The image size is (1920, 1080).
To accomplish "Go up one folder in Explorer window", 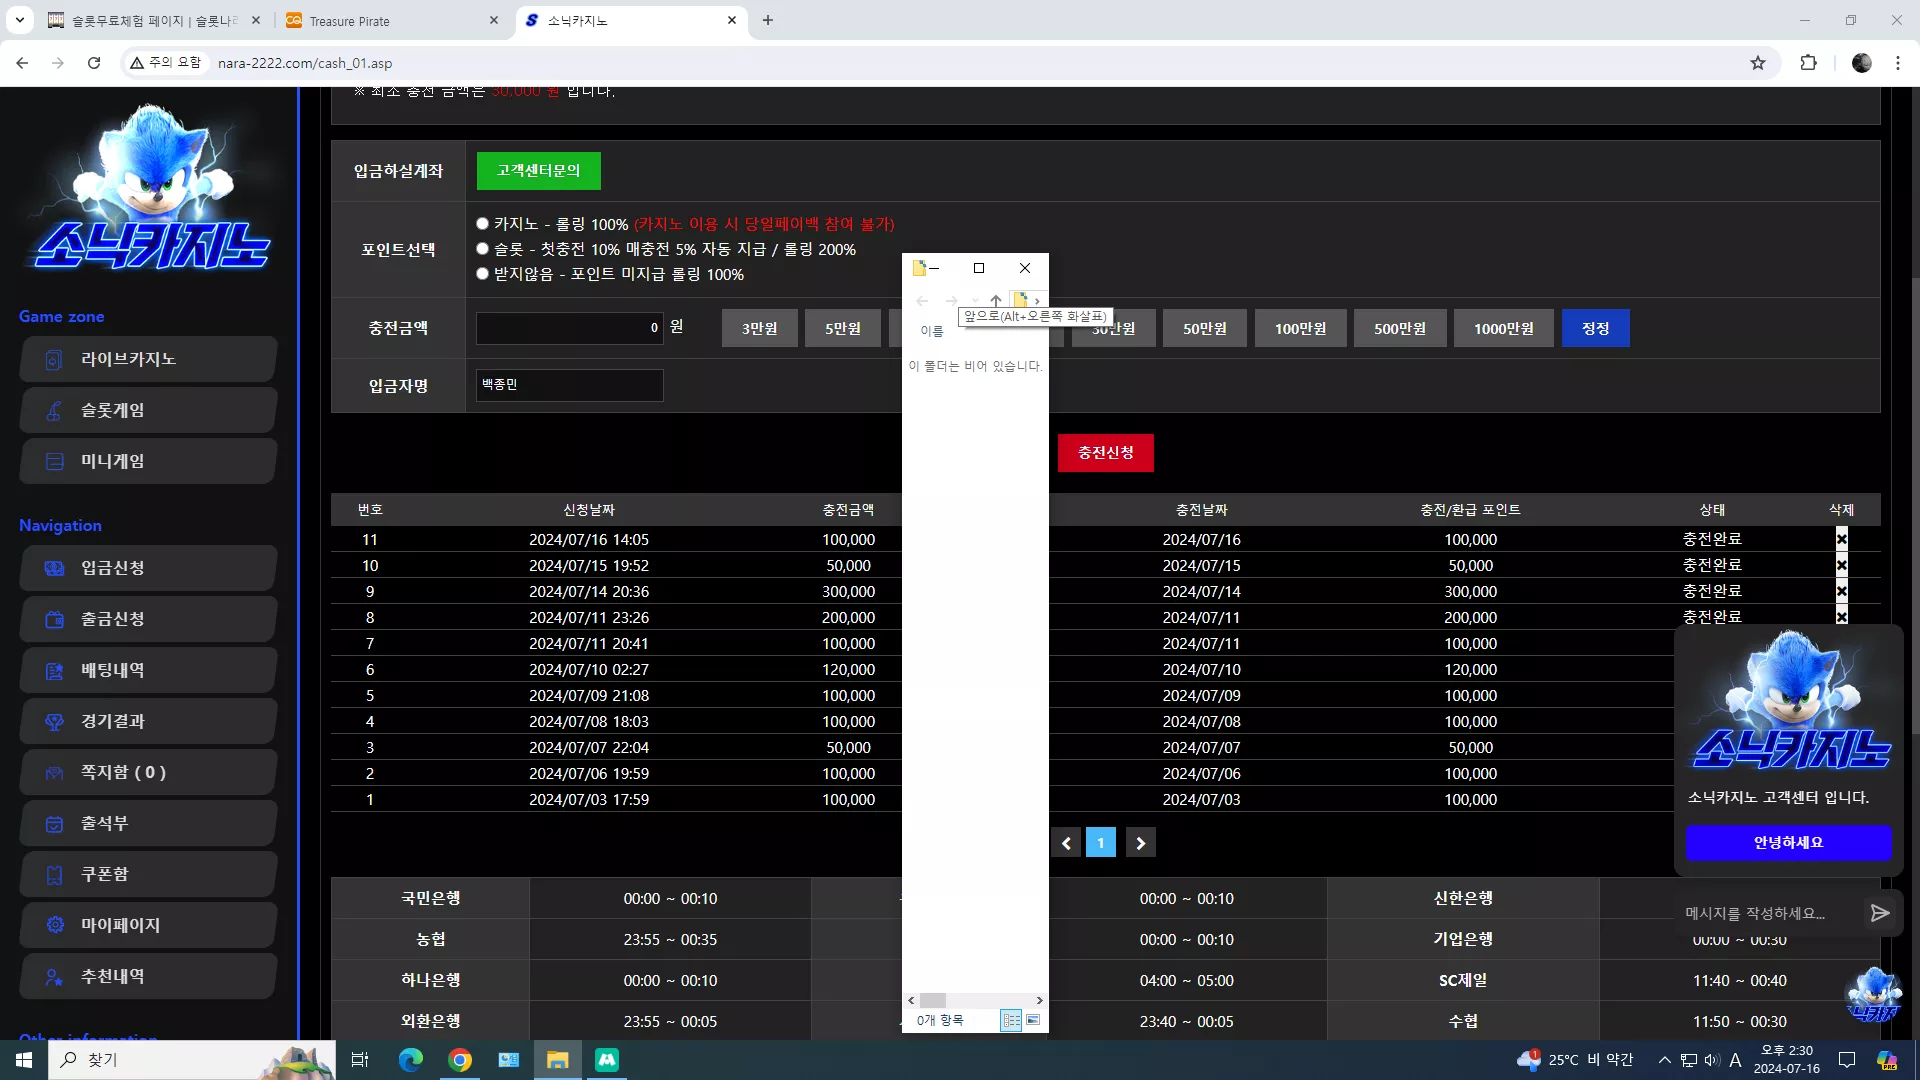I will click(x=996, y=300).
